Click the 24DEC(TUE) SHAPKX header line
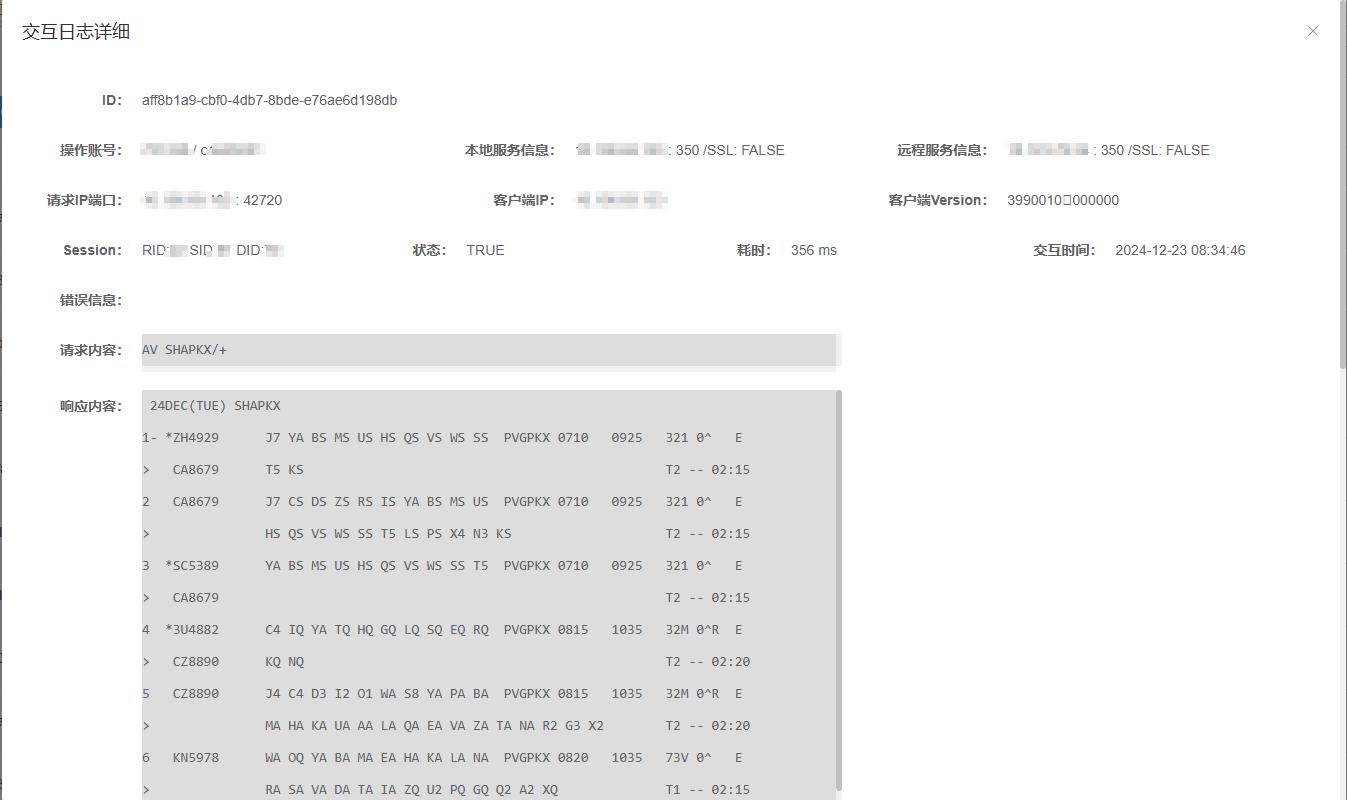1347x800 pixels. pyautogui.click(x=215, y=406)
